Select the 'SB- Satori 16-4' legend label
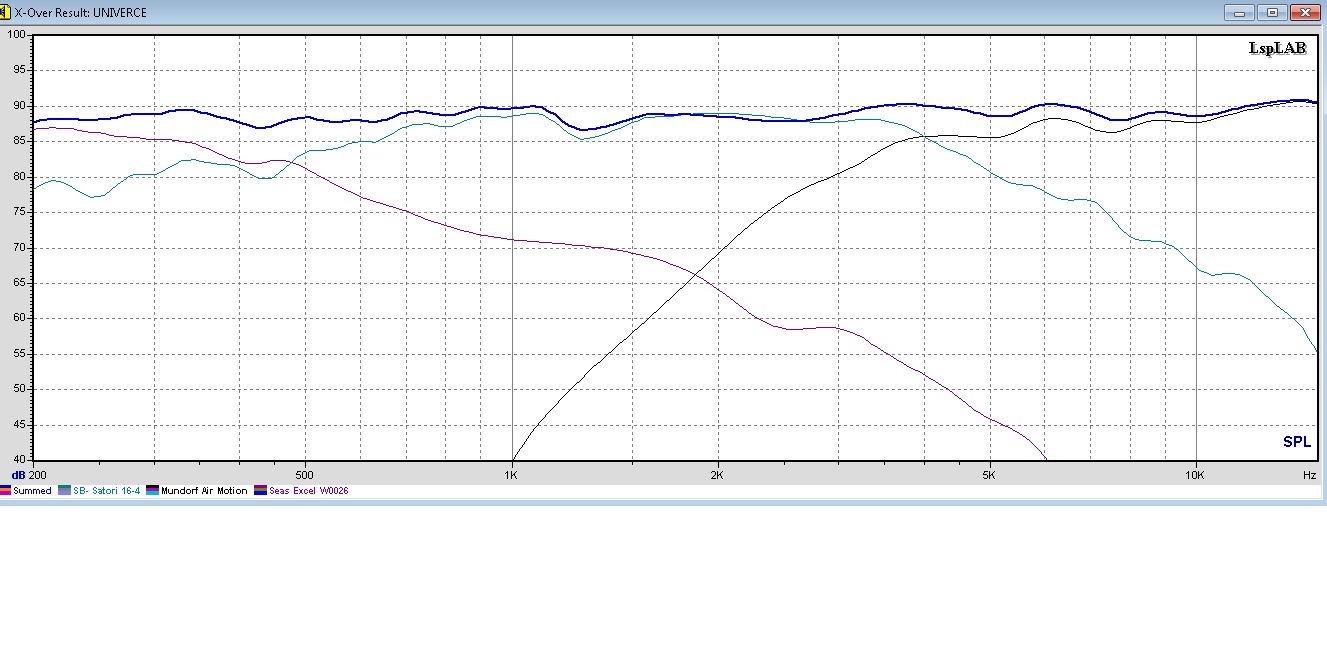 tap(107, 491)
